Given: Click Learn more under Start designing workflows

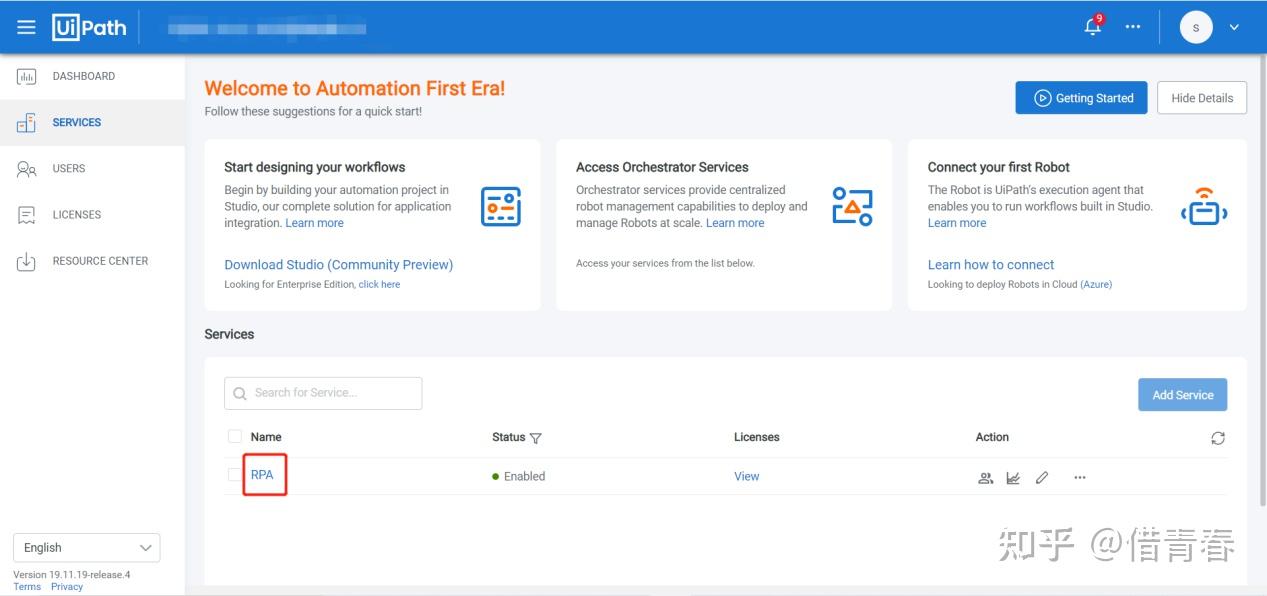Looking at the screenshot, I should pyautogui.click(x=314, y=223).
